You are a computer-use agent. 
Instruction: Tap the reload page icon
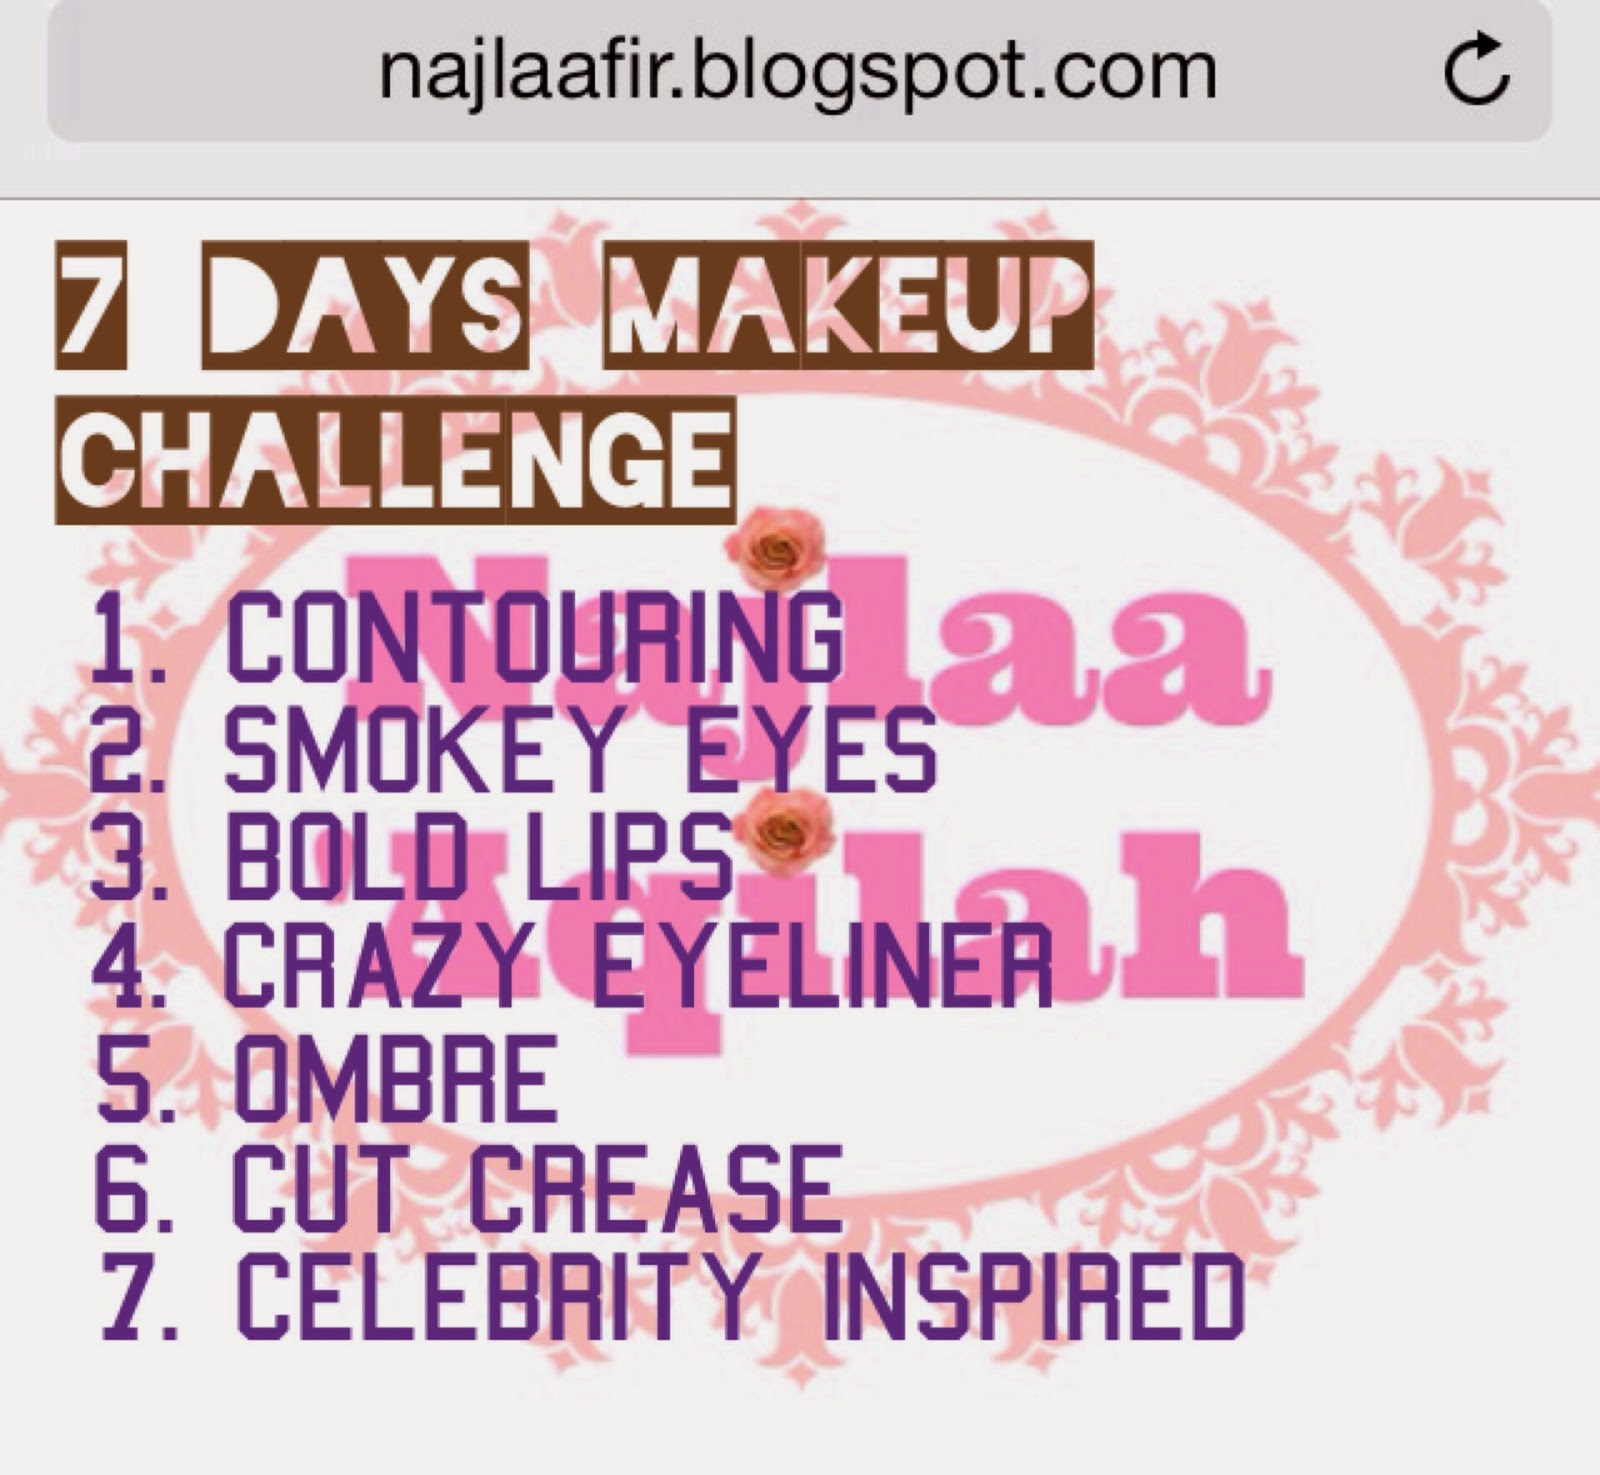[x=1476, y=71]
